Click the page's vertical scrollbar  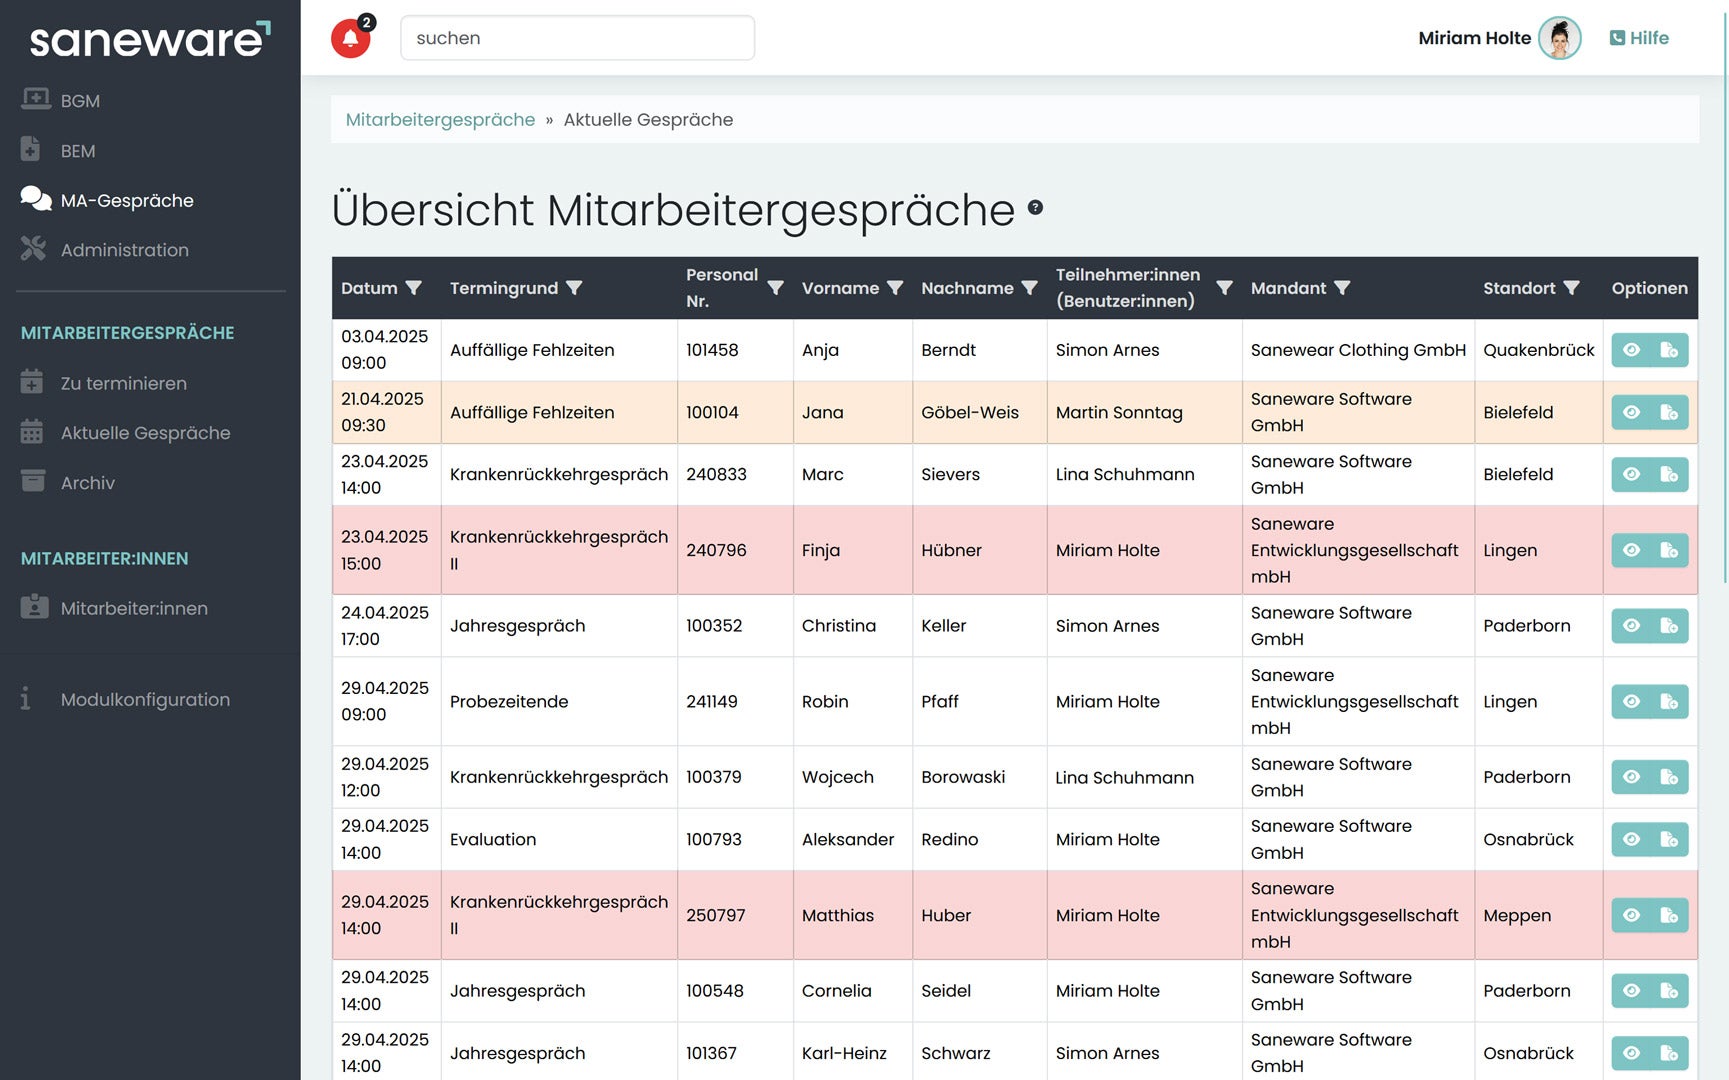pyautogui.click(x=1724, y=300)
